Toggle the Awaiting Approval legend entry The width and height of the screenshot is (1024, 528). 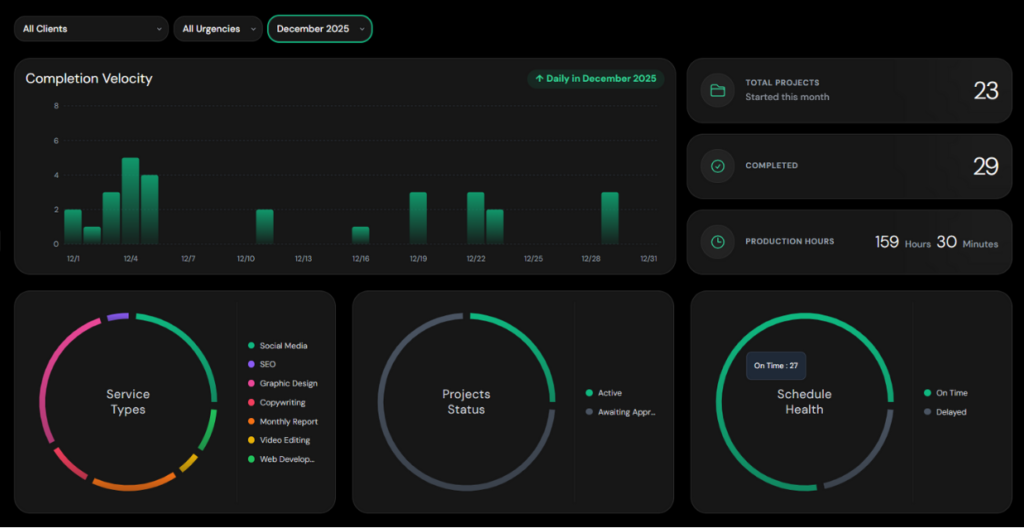pyautogui.click(x=626, y=412)
